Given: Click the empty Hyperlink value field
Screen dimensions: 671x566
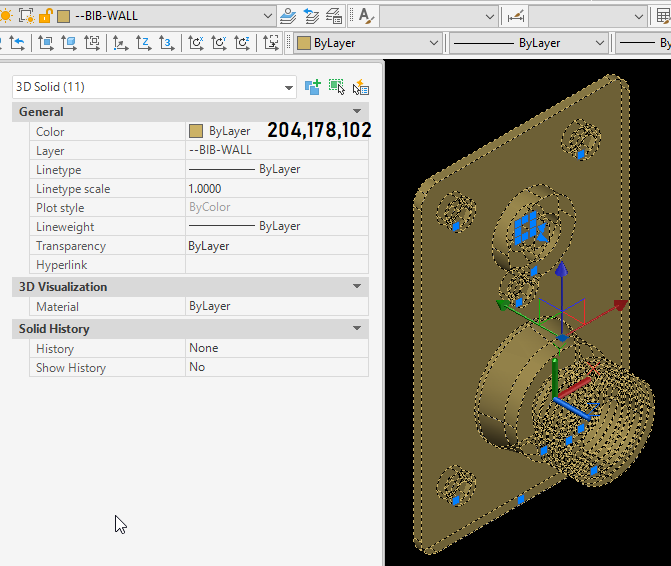Looking at the screenshot, I should coord(277,265).
